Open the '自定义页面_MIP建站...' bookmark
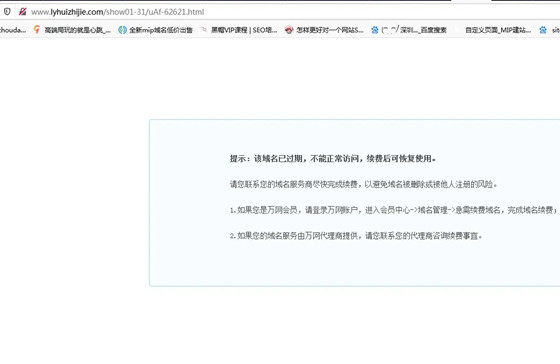Viewport: 560px width, 364px height. [x=498, y=30]
